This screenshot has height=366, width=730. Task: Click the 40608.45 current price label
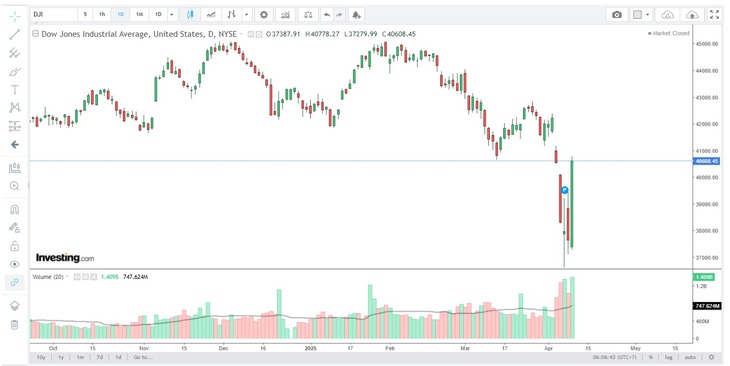(x=706, y=161)
